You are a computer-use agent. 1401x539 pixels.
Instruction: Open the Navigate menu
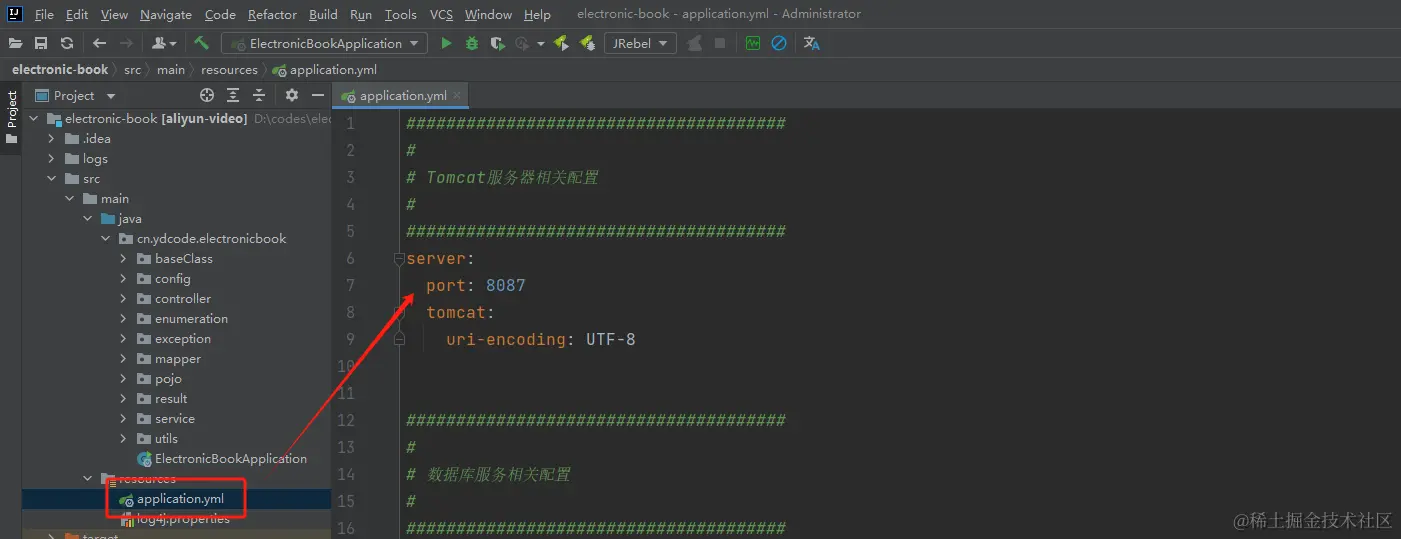pos(166,14)
